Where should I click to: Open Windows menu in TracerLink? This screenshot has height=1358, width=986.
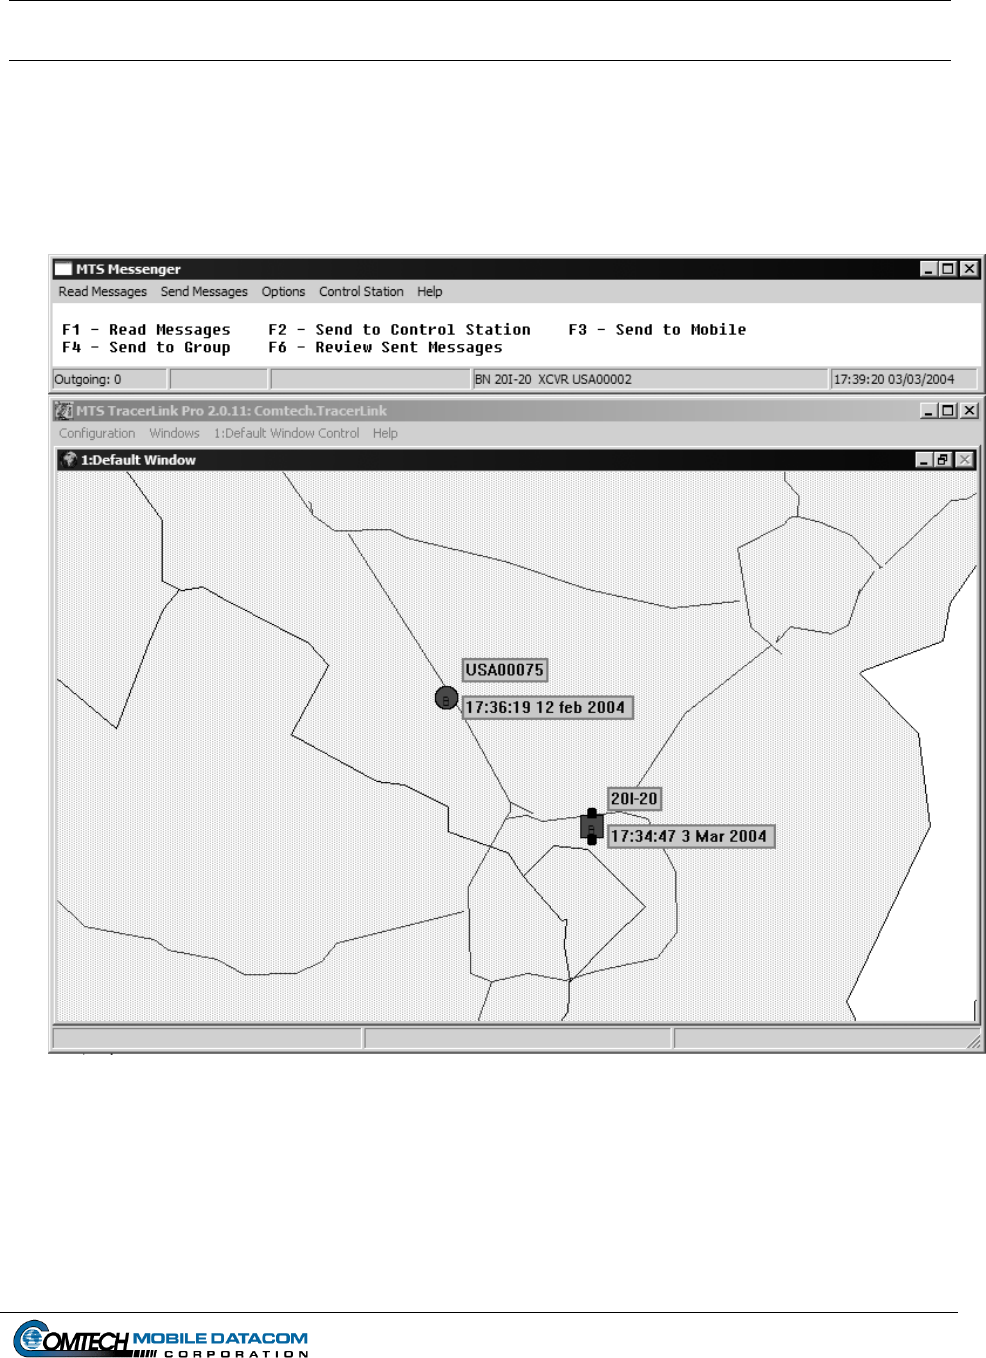click(174, 434)
